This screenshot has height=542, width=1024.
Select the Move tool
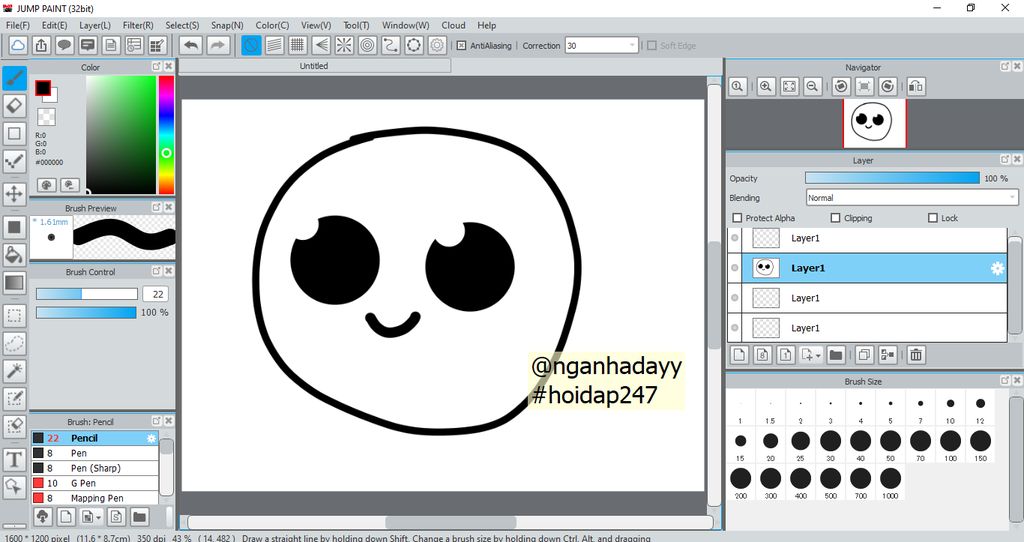point(15,193)
